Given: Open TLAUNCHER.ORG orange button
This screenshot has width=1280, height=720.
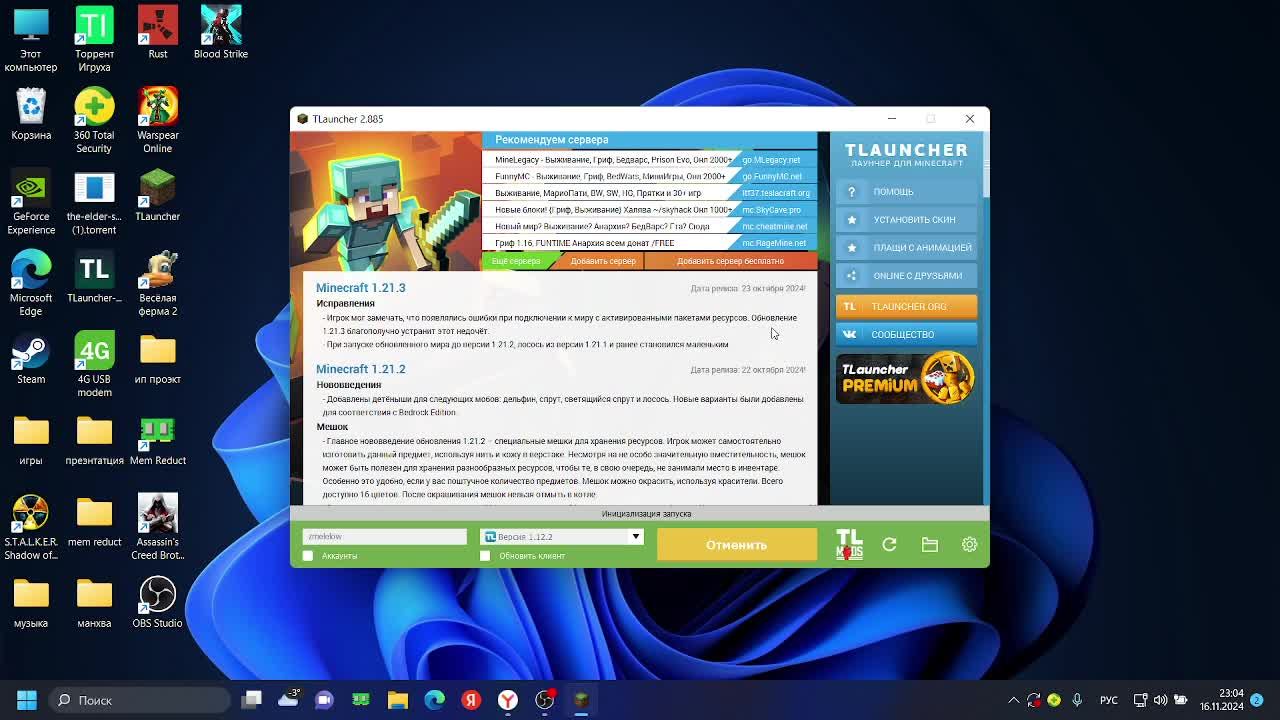Looking at the screenshot, I should point(906,307).
